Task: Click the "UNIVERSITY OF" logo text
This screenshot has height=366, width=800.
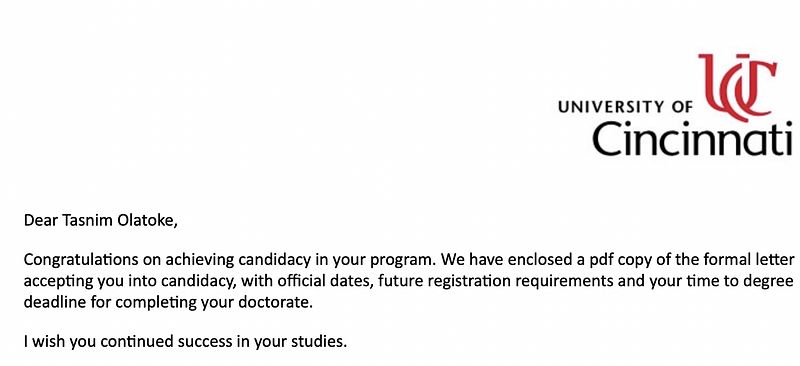Action: [x=626, y=107]
